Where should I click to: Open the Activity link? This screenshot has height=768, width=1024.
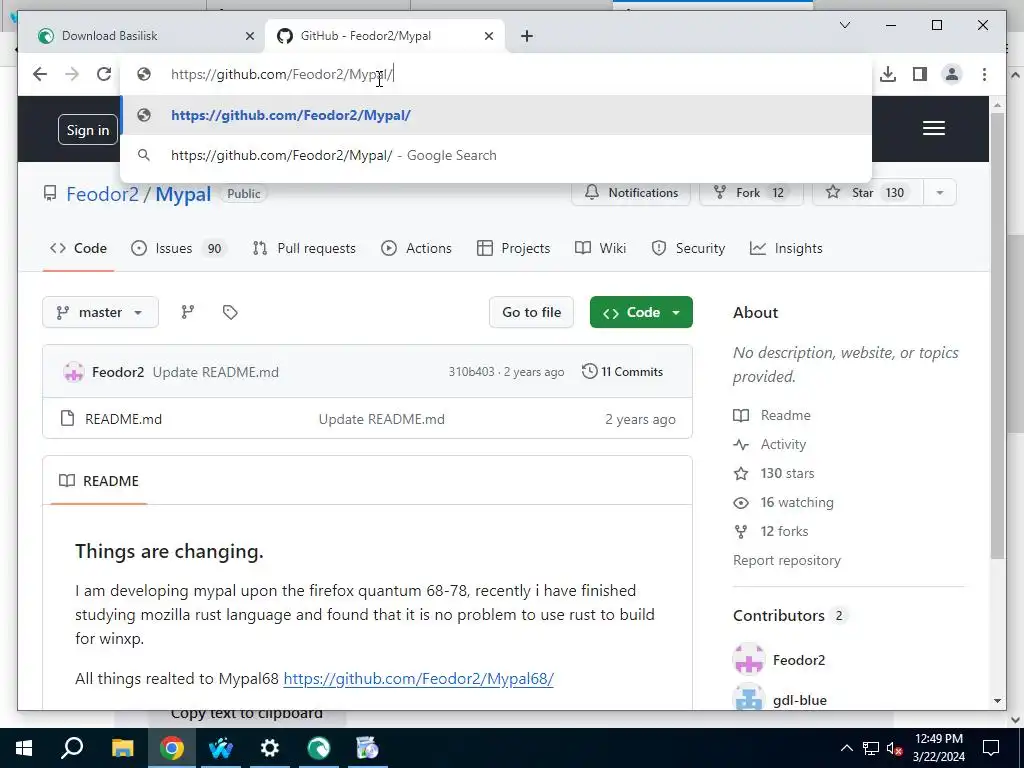click(x=770, y=445)
